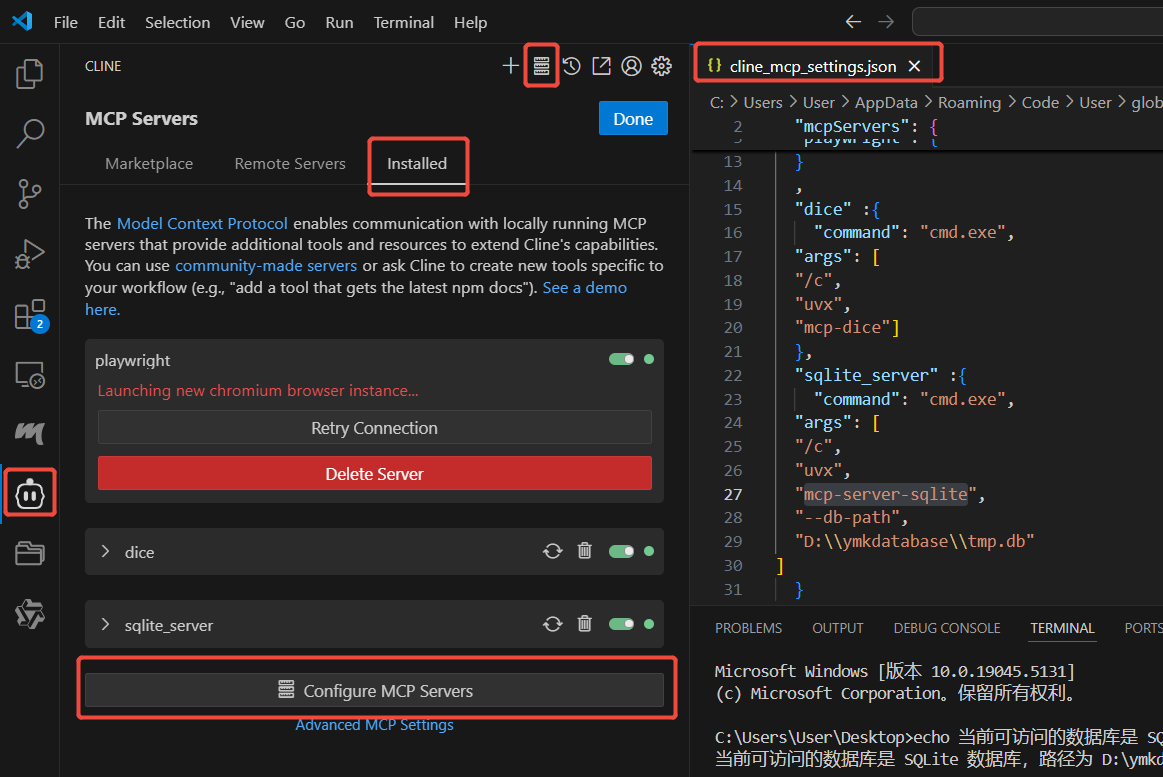The width and height of the screenshot is (1163, 777).
Task: Open the Run menu
Action: [x=339, y=22]
